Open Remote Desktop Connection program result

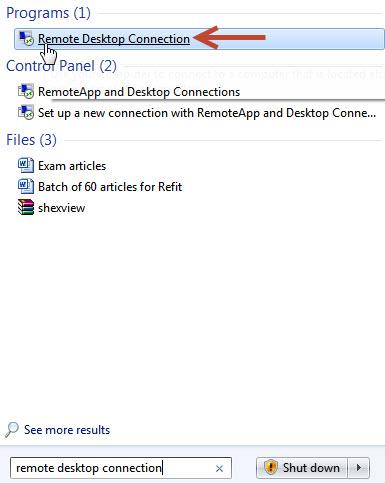pos(199,39)
